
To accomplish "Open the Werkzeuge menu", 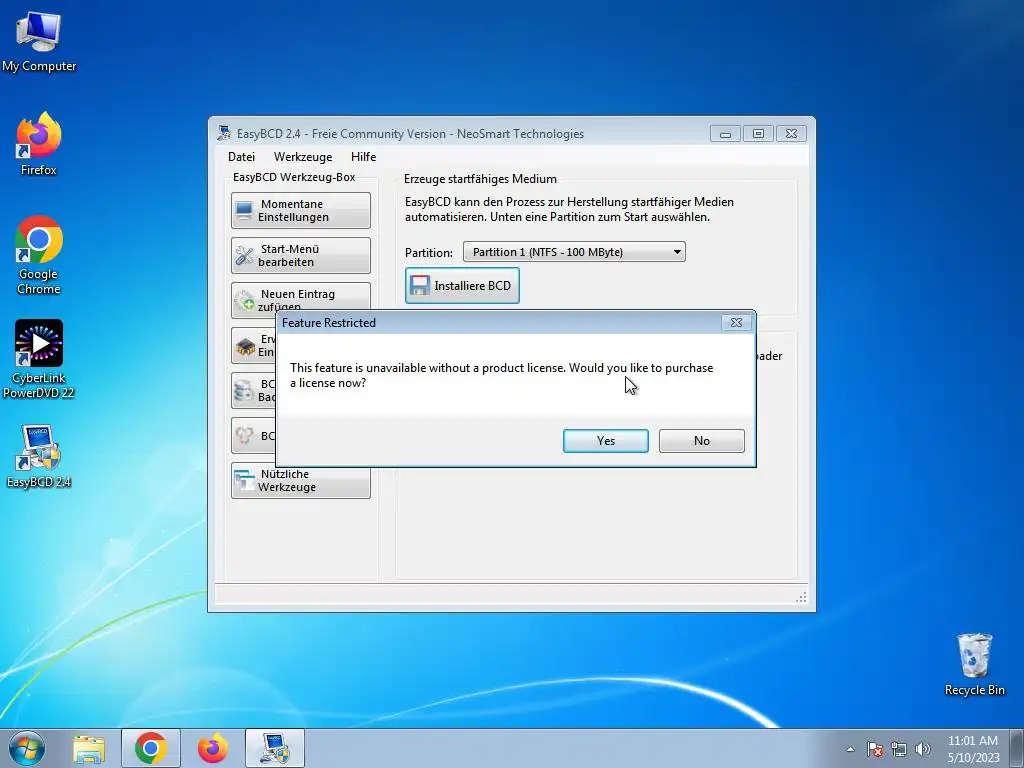I will [x=302, y=157].
